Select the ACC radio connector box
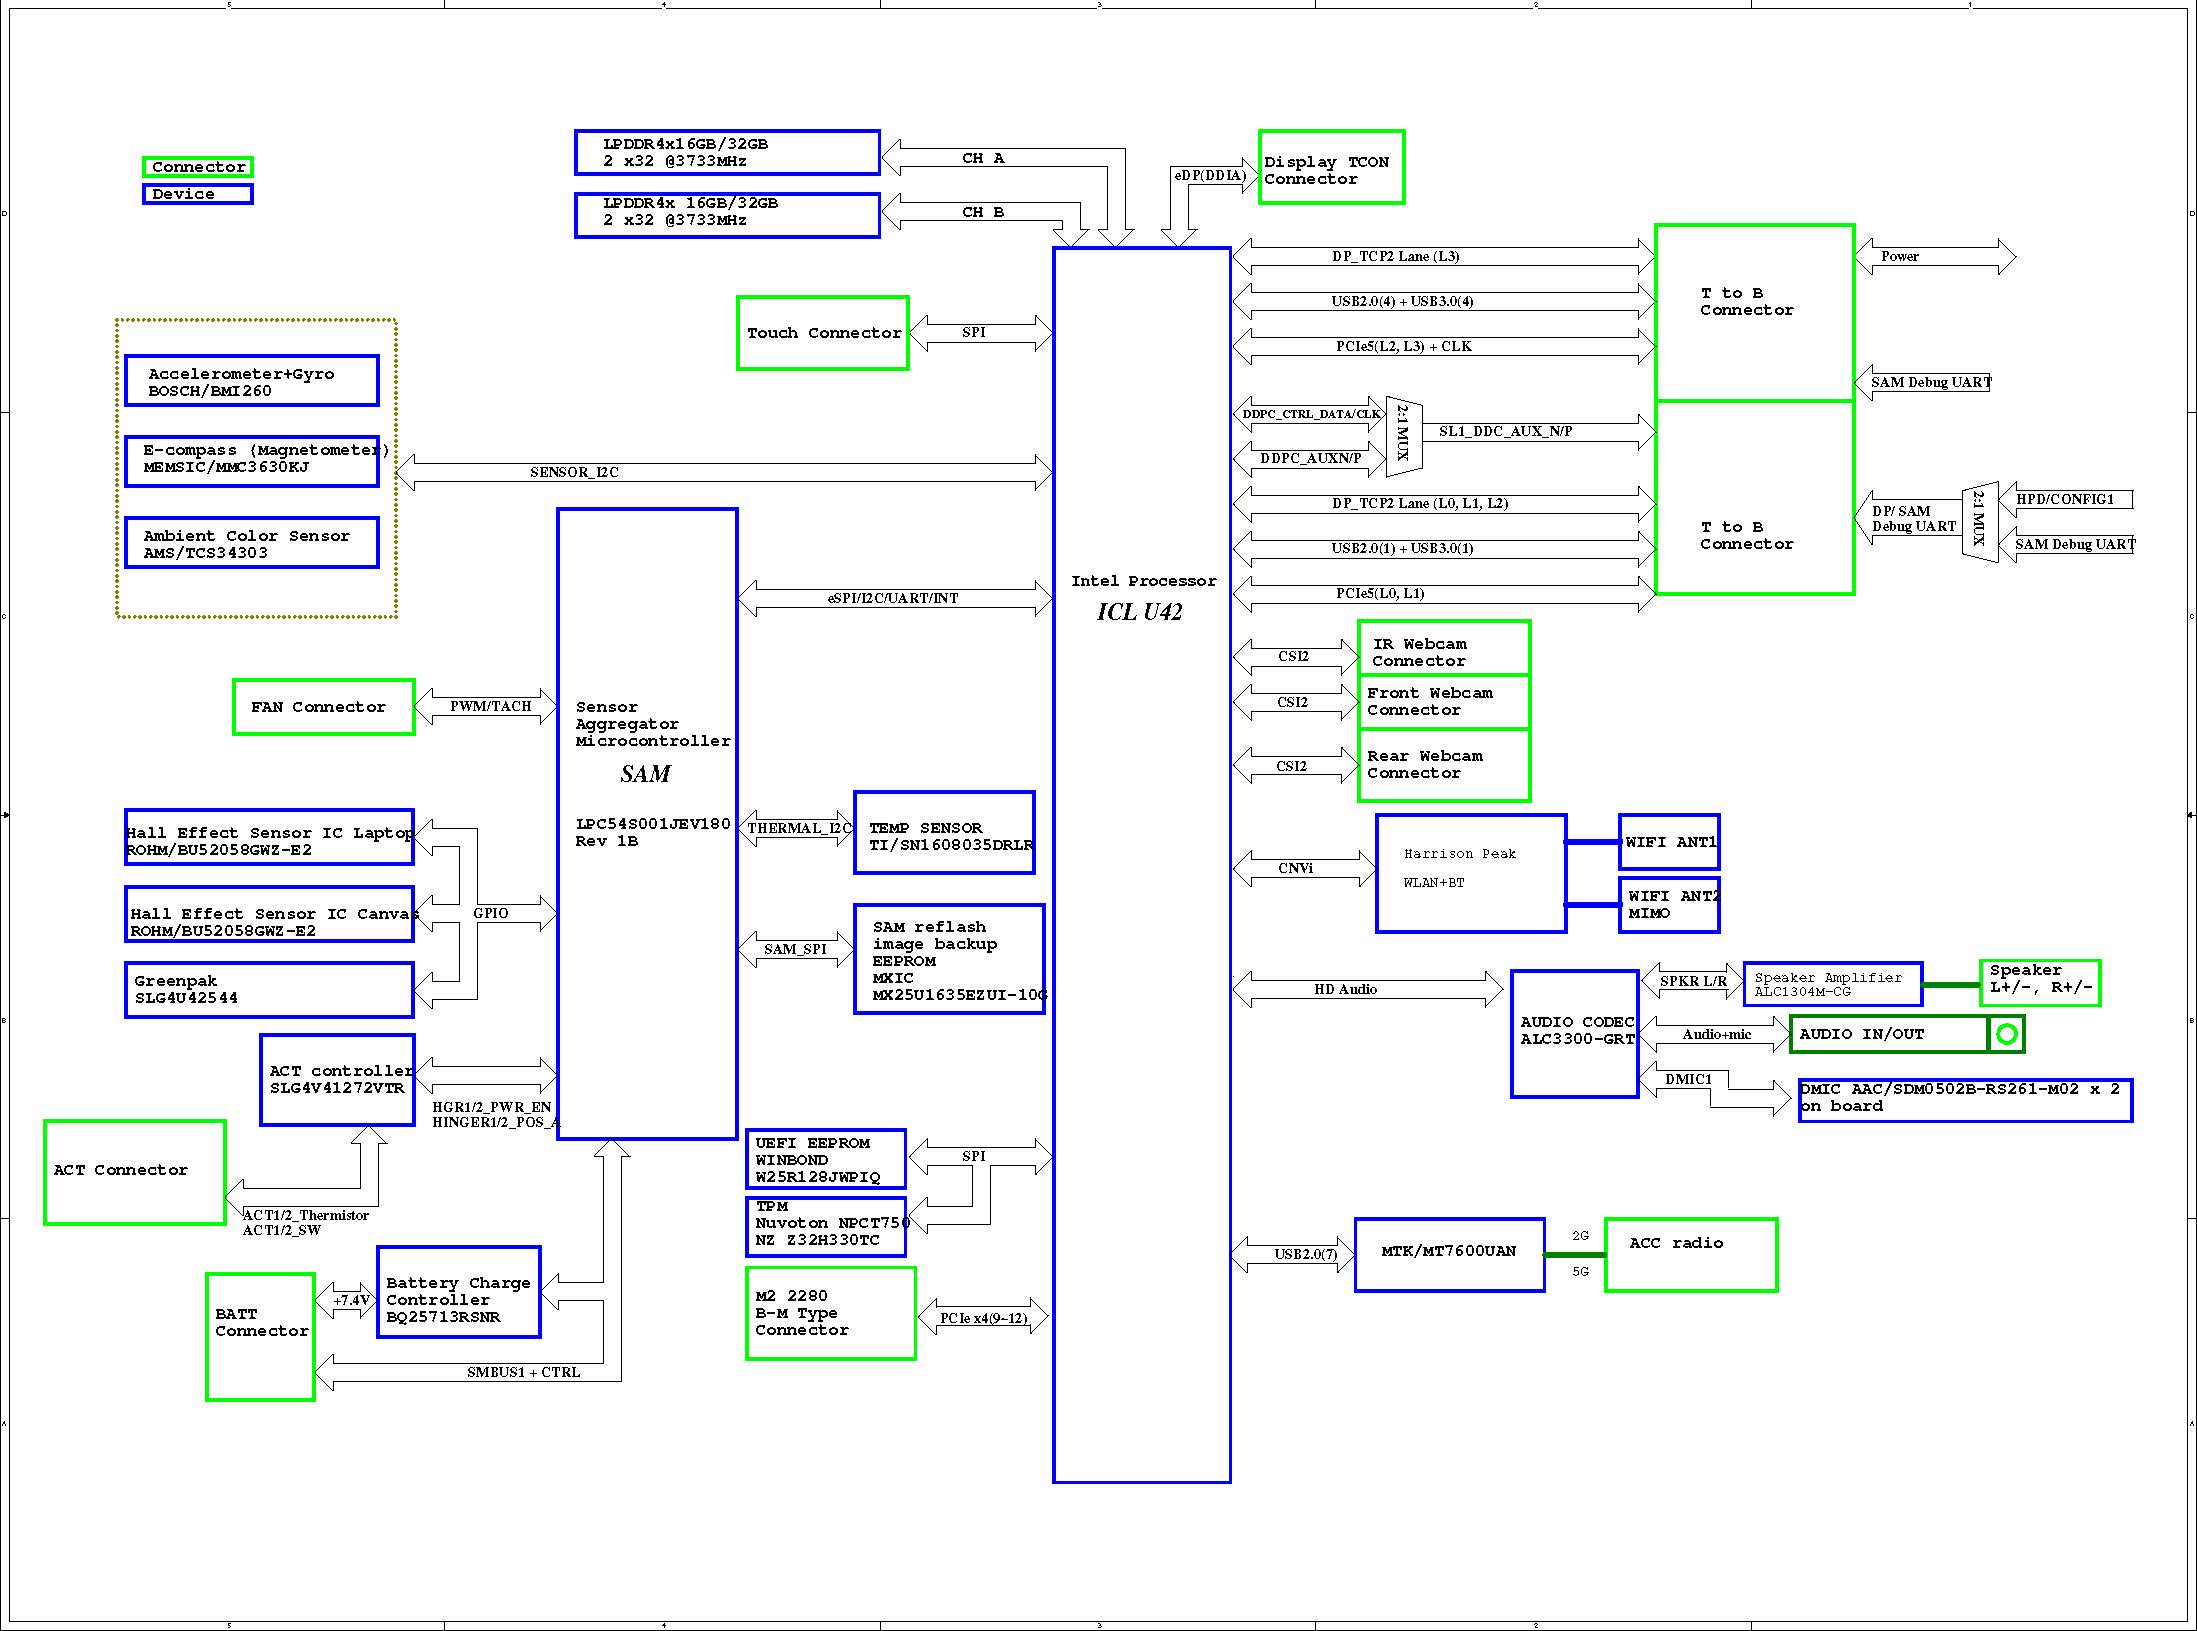2197x1631 pixels. coord(1691,1254)
